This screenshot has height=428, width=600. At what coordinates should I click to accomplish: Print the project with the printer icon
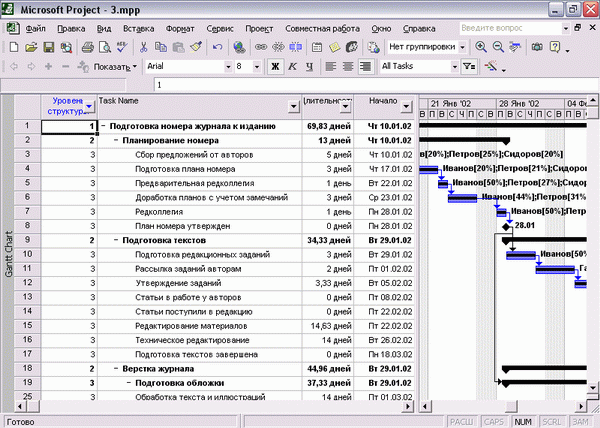coord(88,47)
